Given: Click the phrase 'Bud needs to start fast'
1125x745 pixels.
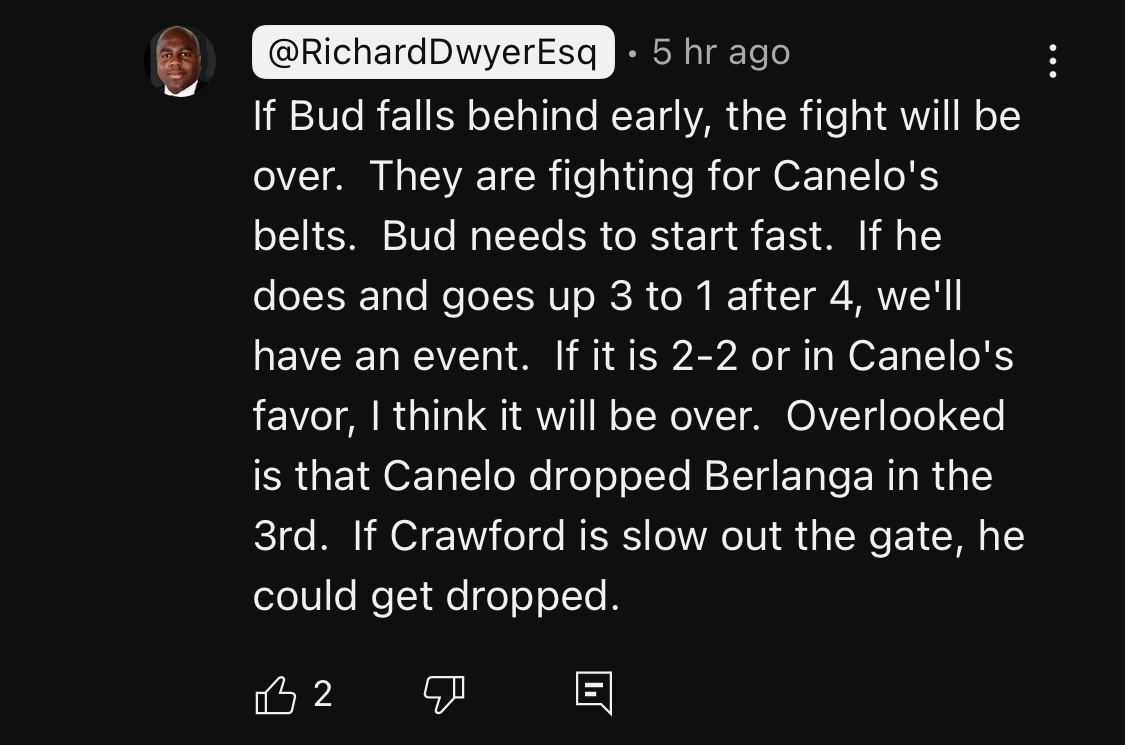Looking at the screenshot, I should (606, 237).
